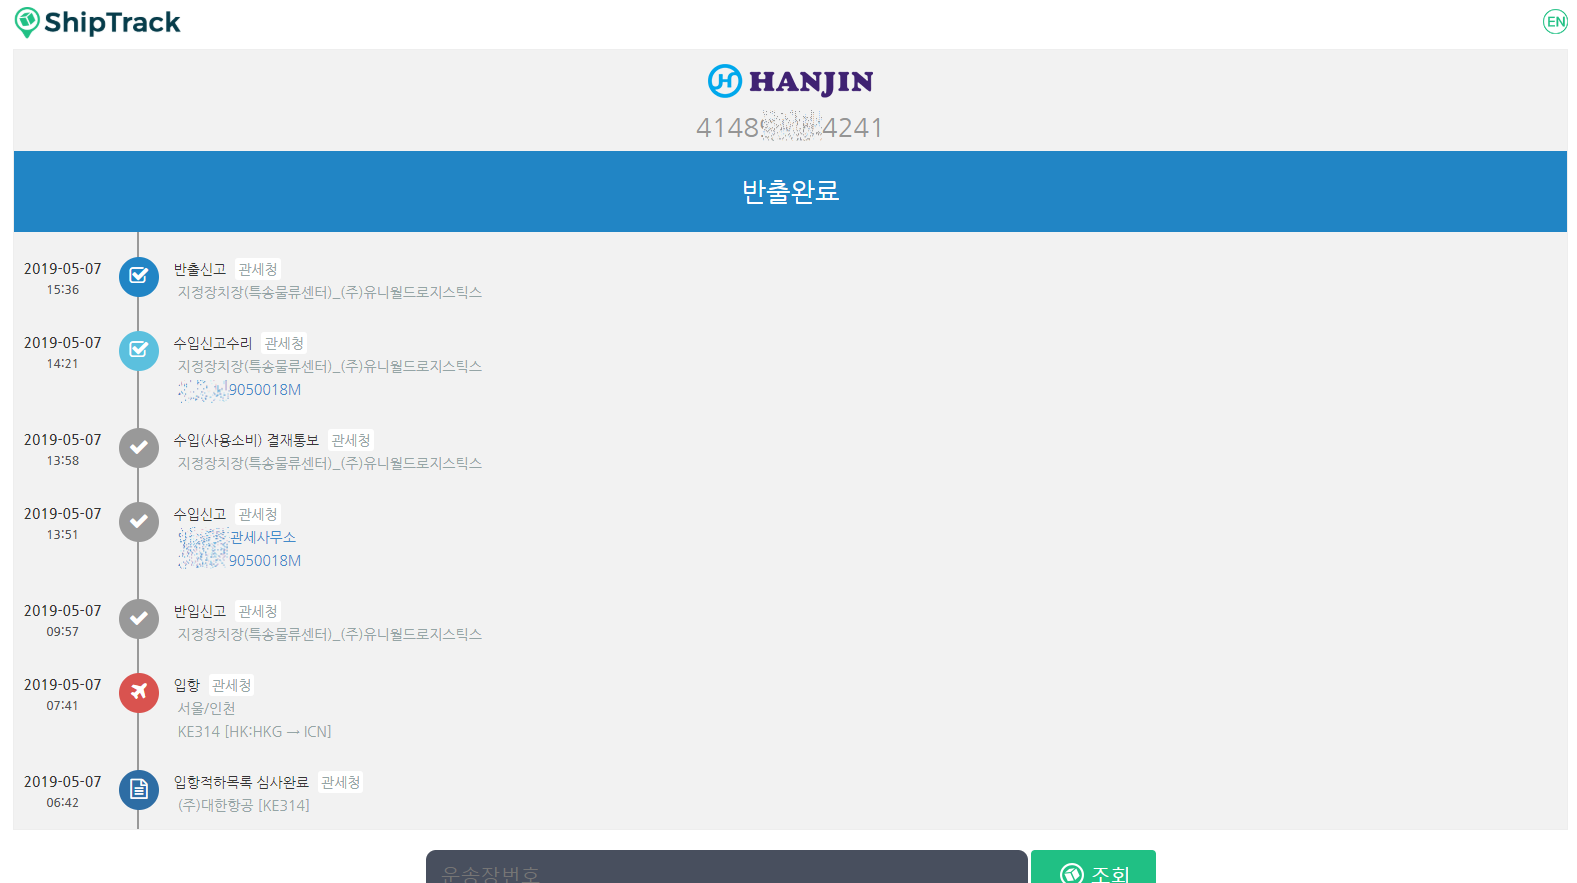
Task: Select the 2019-05-07 07:41 timestamp
Action: pos(63,694)
